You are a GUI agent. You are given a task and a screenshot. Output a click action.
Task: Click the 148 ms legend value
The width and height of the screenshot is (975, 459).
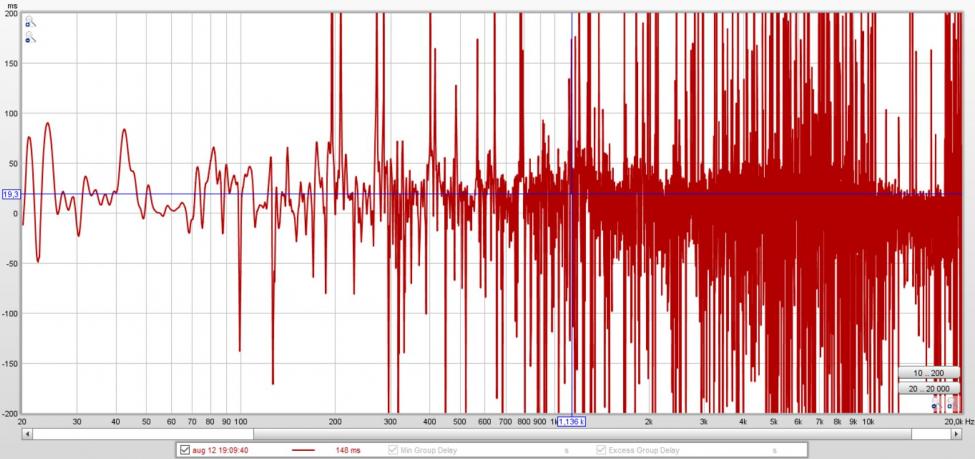348,450
